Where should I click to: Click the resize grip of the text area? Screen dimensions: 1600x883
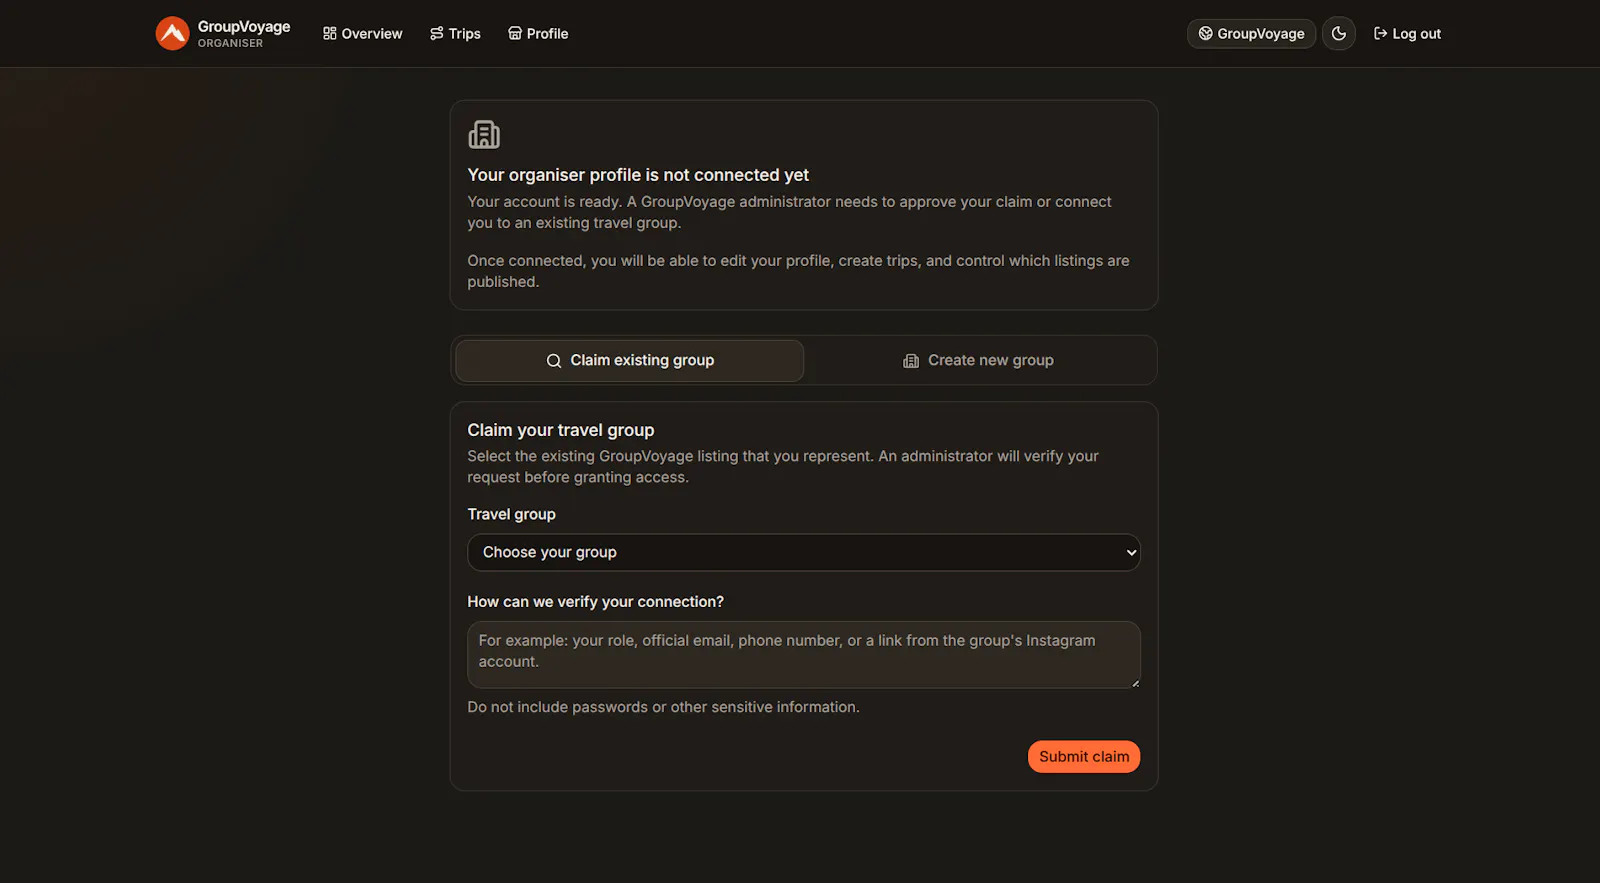[x=1135, y=683]
